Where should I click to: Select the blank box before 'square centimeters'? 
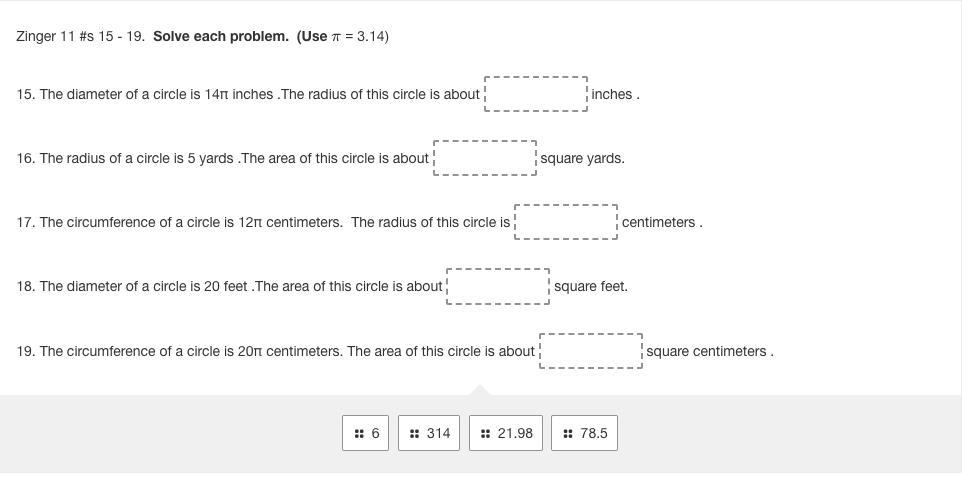point(591,351)
